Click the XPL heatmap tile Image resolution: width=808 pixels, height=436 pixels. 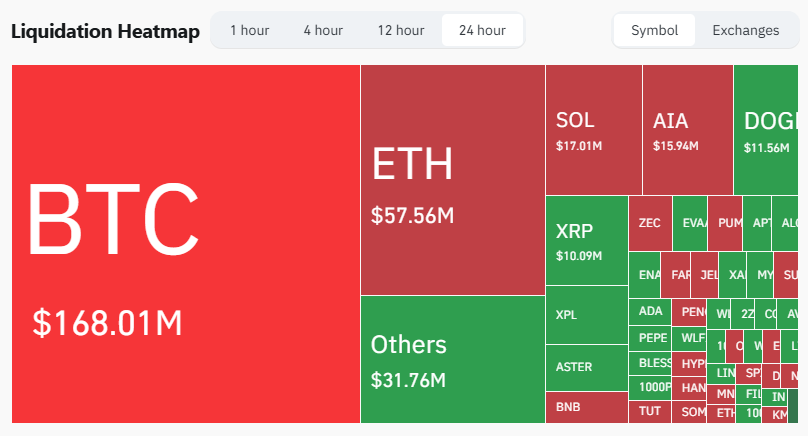pos(586,315)
